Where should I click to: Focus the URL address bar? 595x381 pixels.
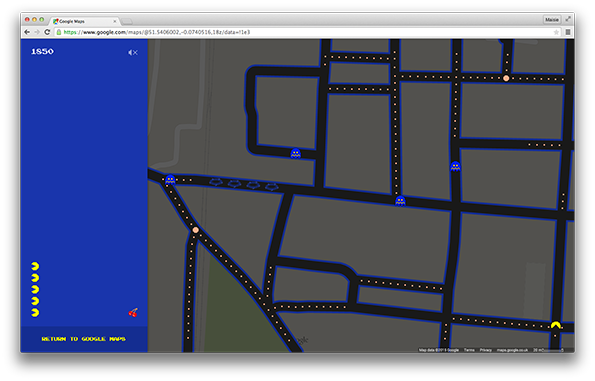coord(307,32)
